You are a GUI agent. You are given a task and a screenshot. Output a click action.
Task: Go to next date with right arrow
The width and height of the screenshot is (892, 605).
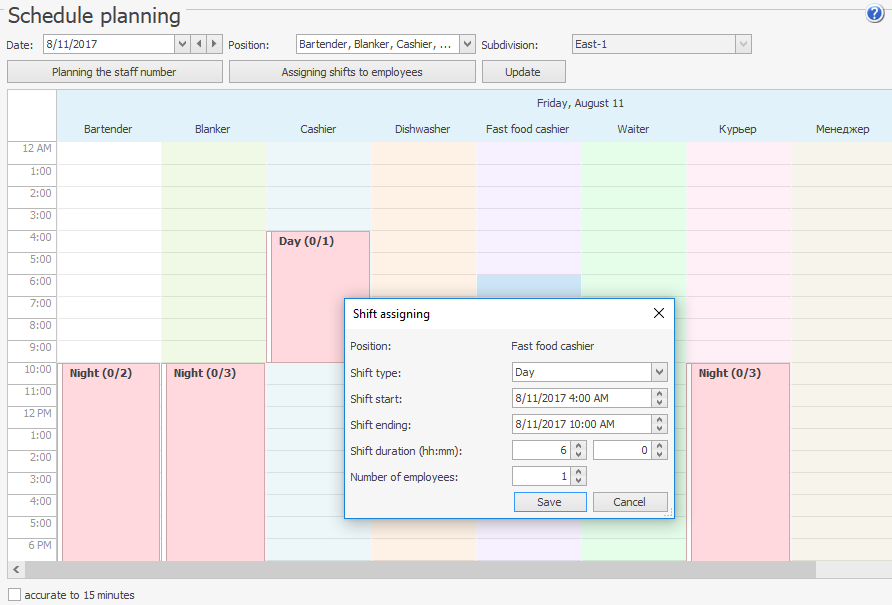[x=214, y=44]
